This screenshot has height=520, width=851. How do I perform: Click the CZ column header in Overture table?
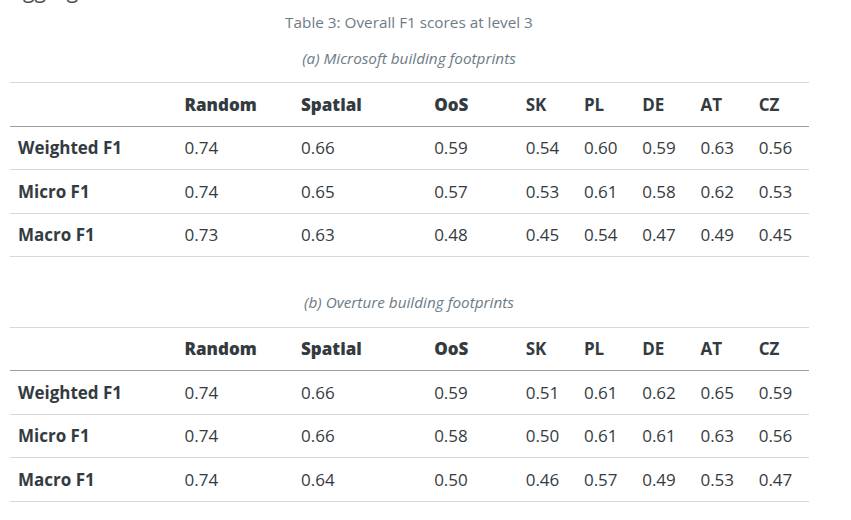point(769,349)
